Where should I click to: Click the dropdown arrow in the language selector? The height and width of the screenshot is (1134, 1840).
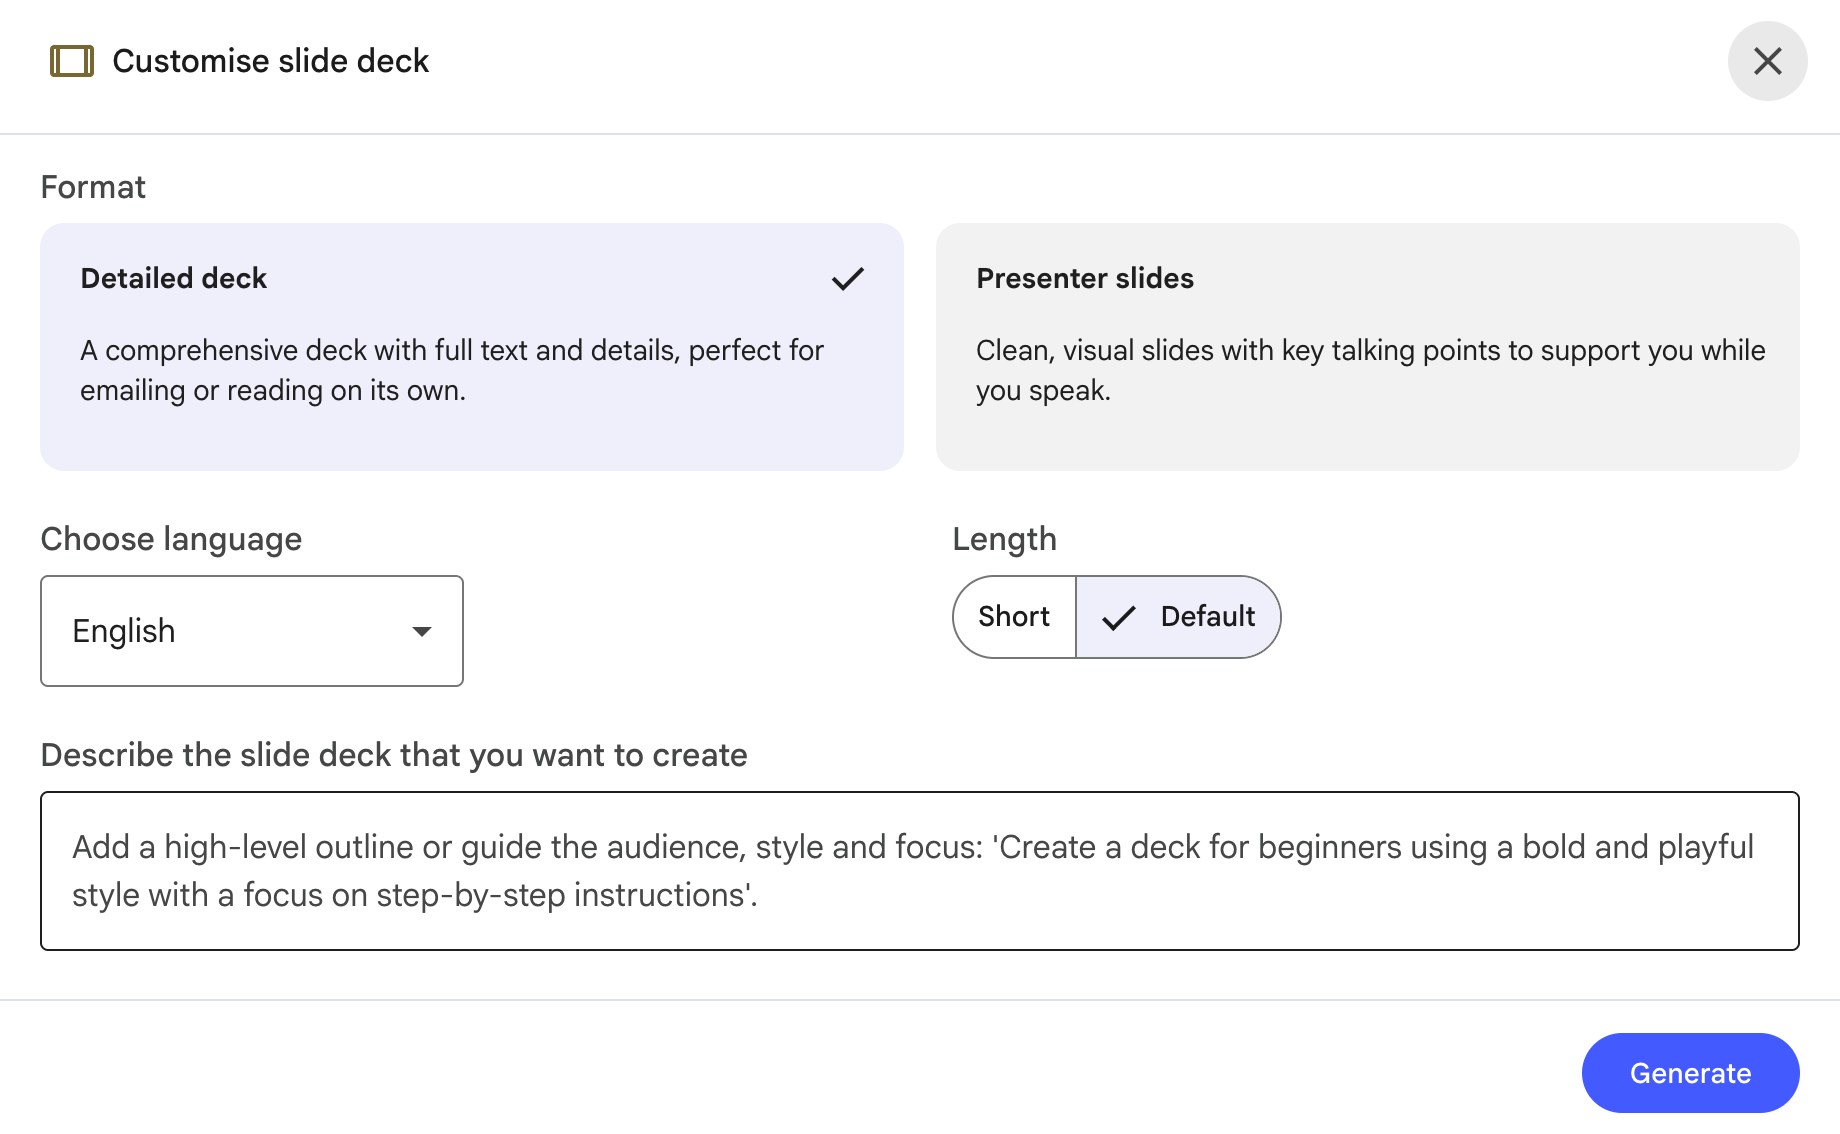point(422,631)
